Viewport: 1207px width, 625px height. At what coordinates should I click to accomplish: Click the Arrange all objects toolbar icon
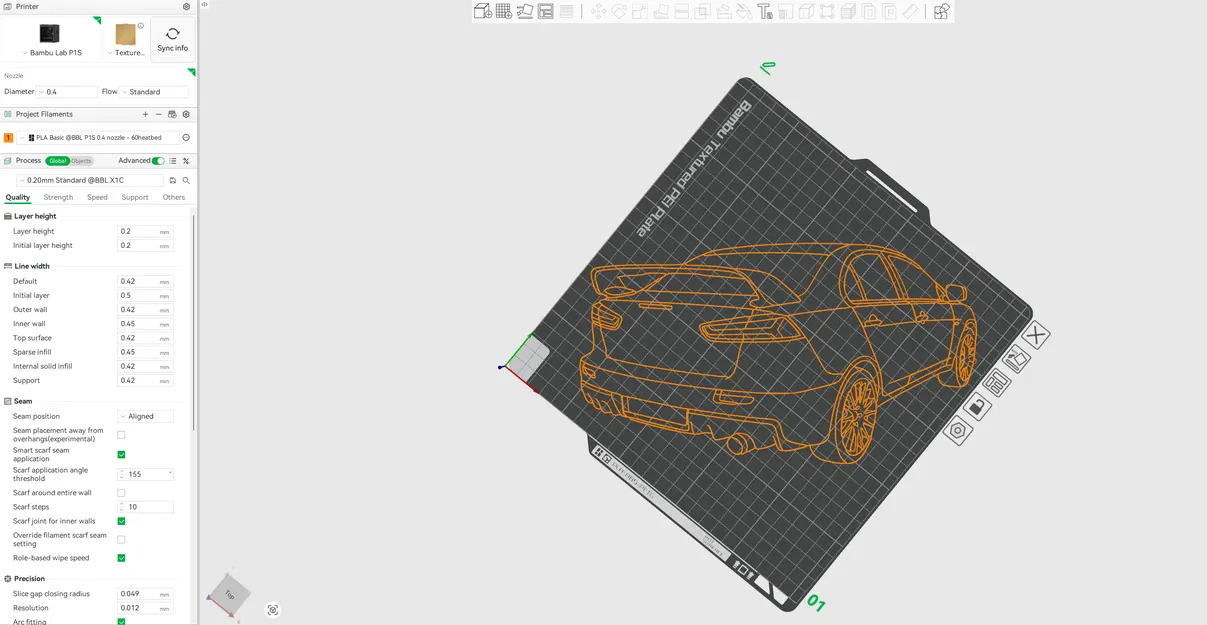point(546,12)
